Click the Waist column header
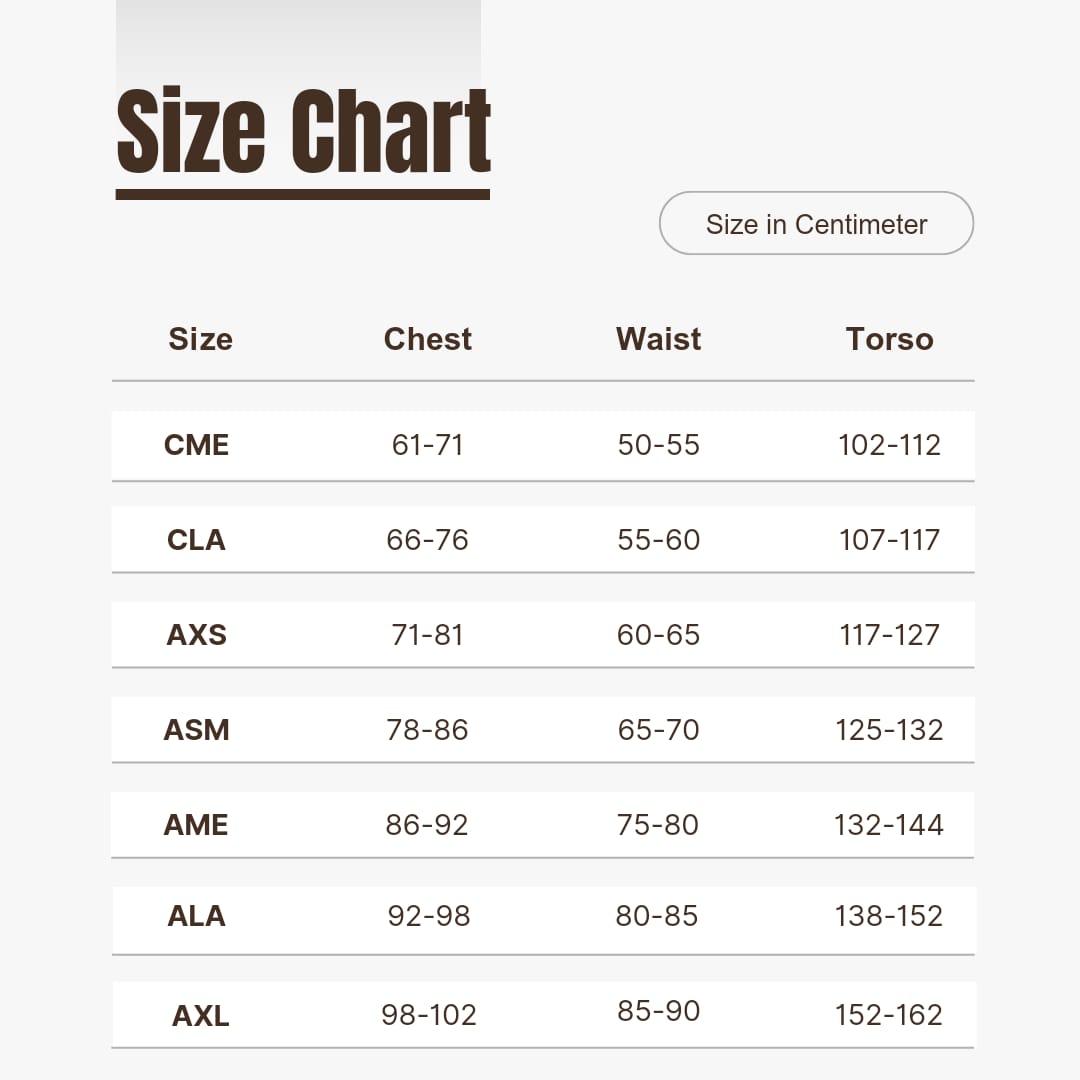The width and height of the screenshot is (1080, 1080). click(658, 339)
